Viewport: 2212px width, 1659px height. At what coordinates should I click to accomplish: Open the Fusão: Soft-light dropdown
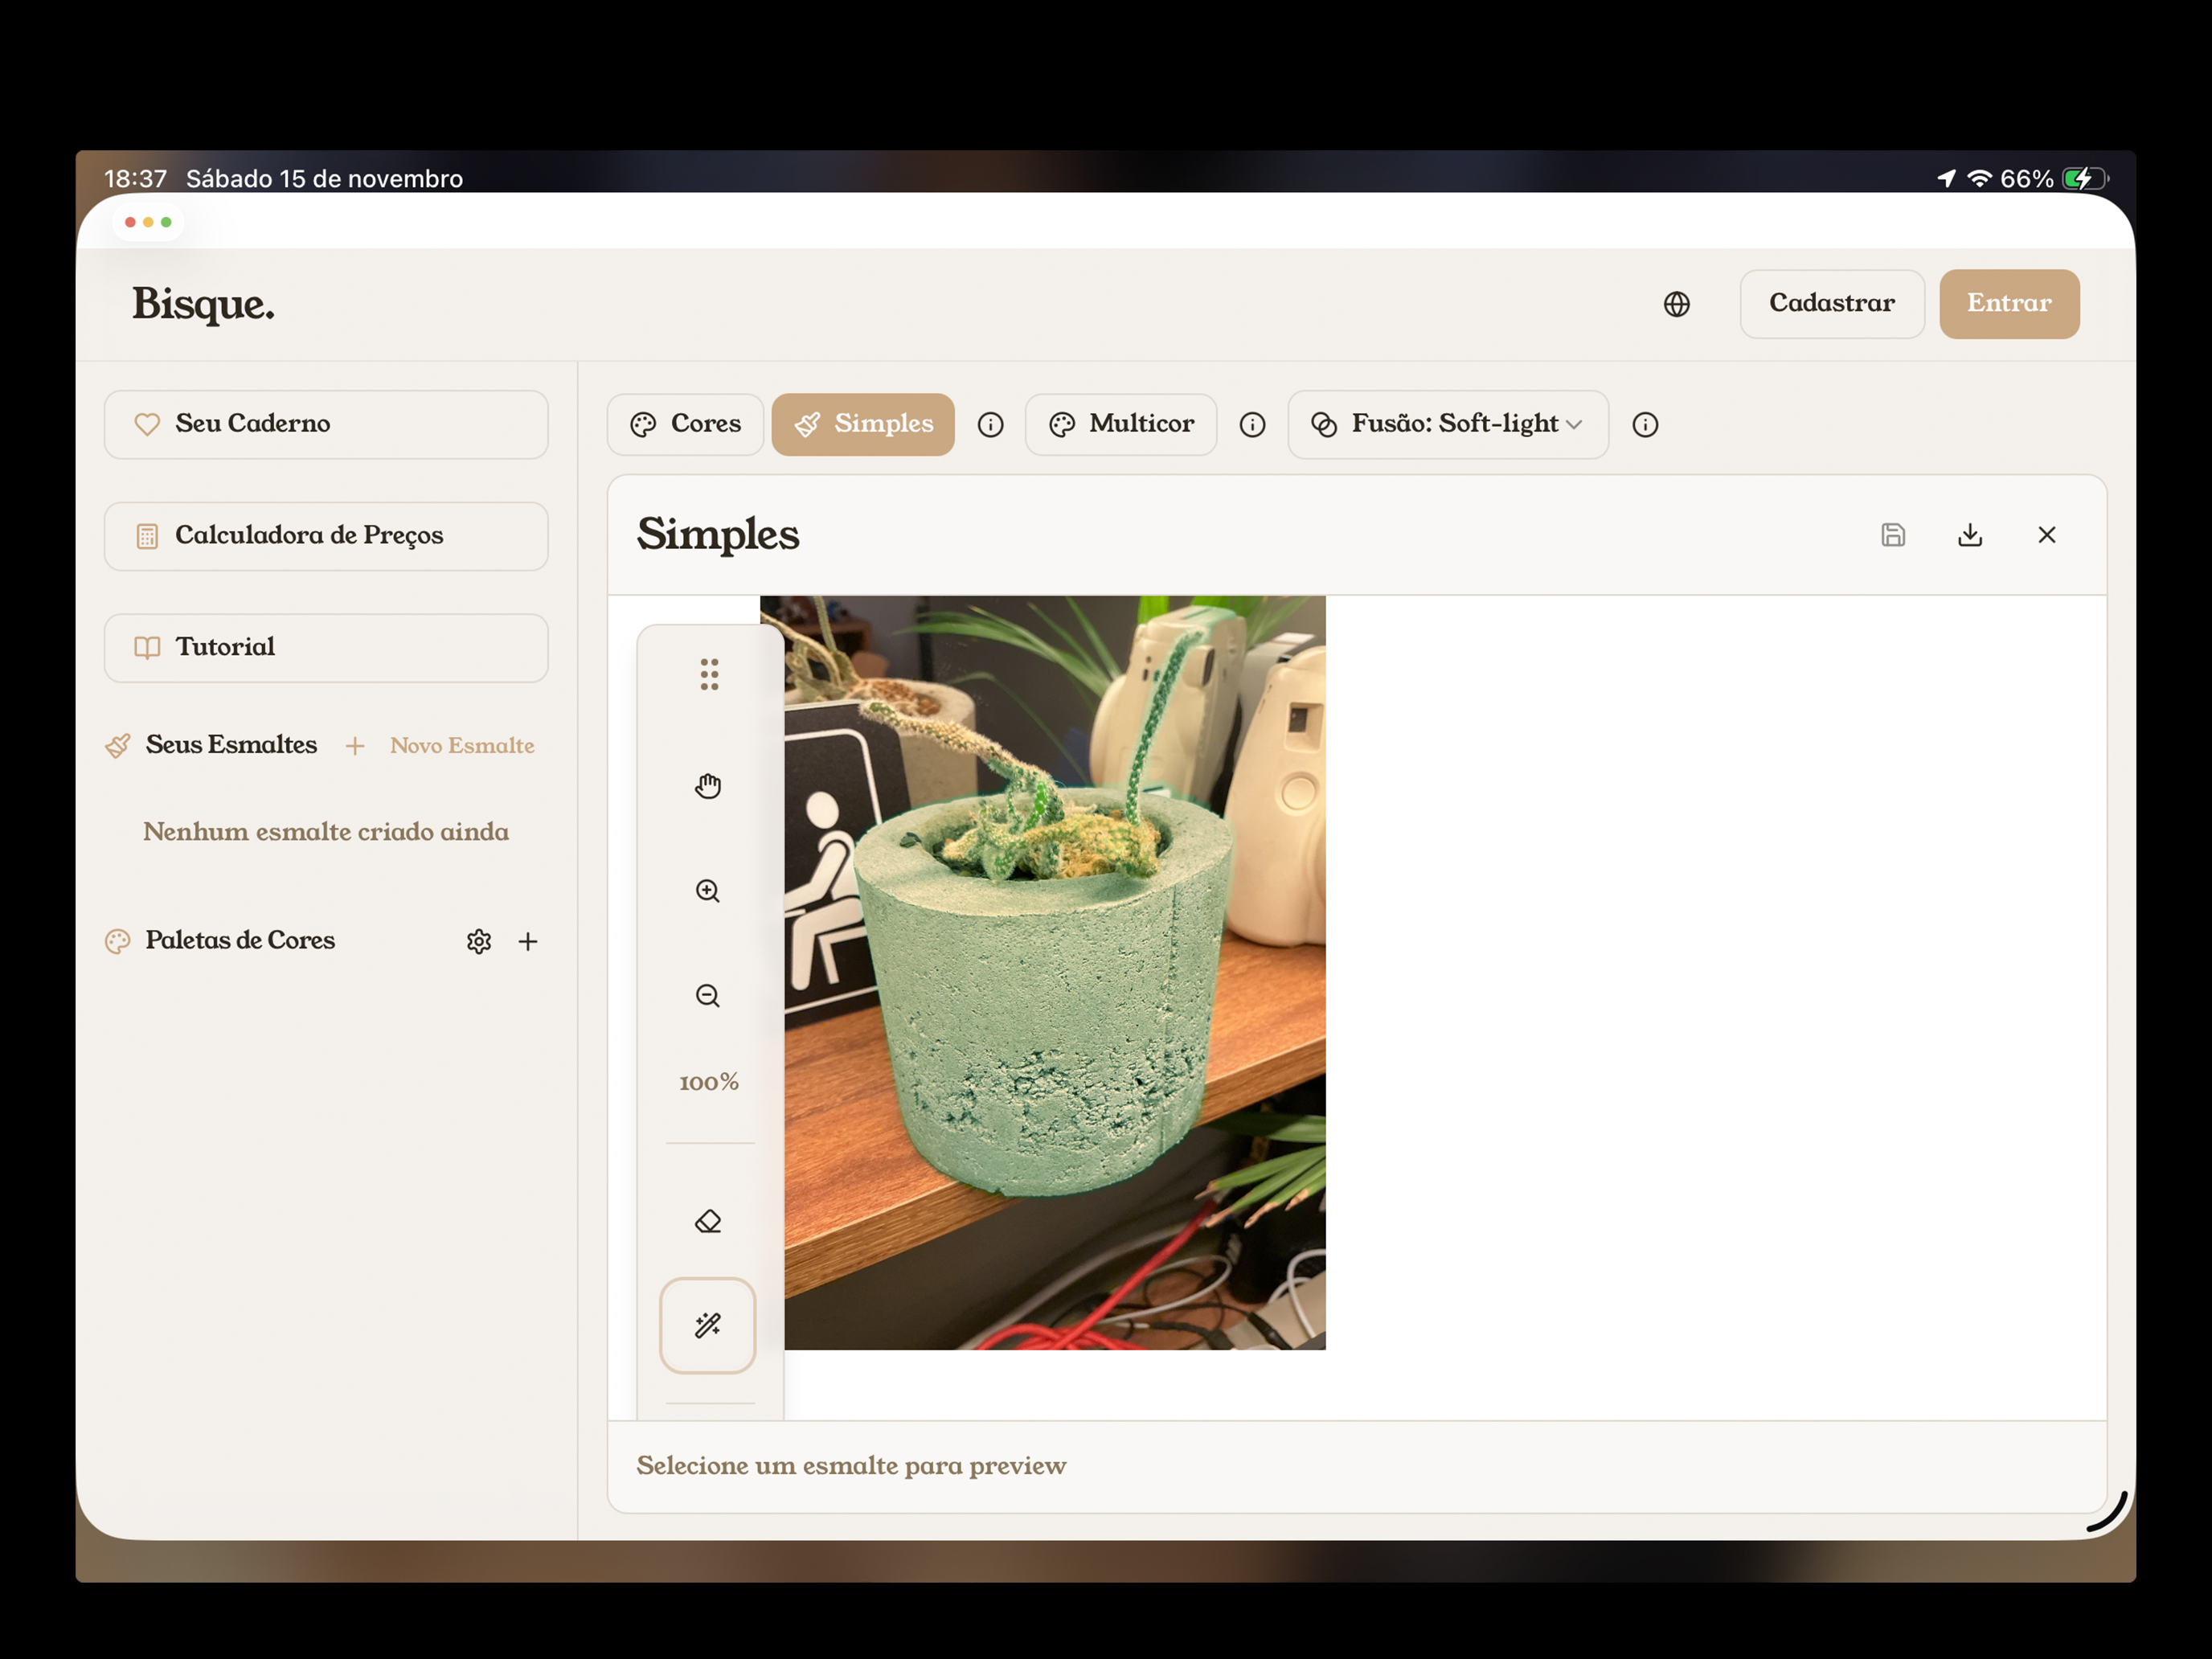tap(1448, 424)
